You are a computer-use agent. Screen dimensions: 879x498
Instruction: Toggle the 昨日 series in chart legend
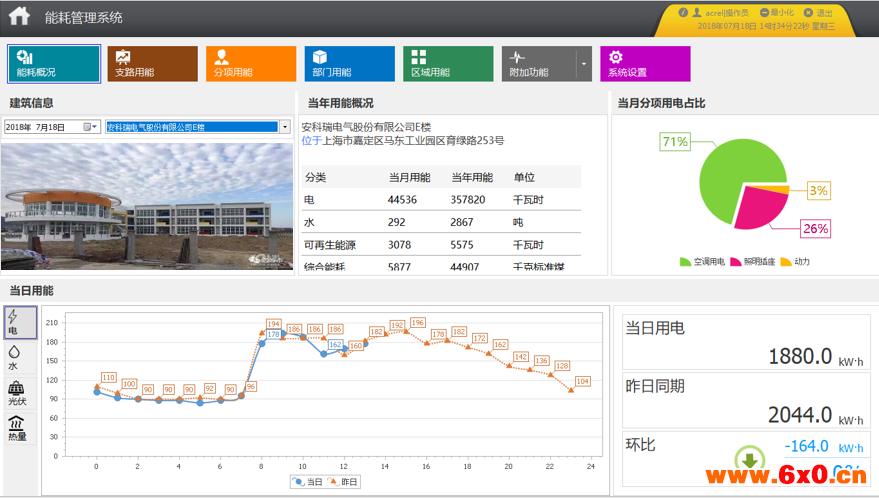pyautogui.click(x=344, y=482)
